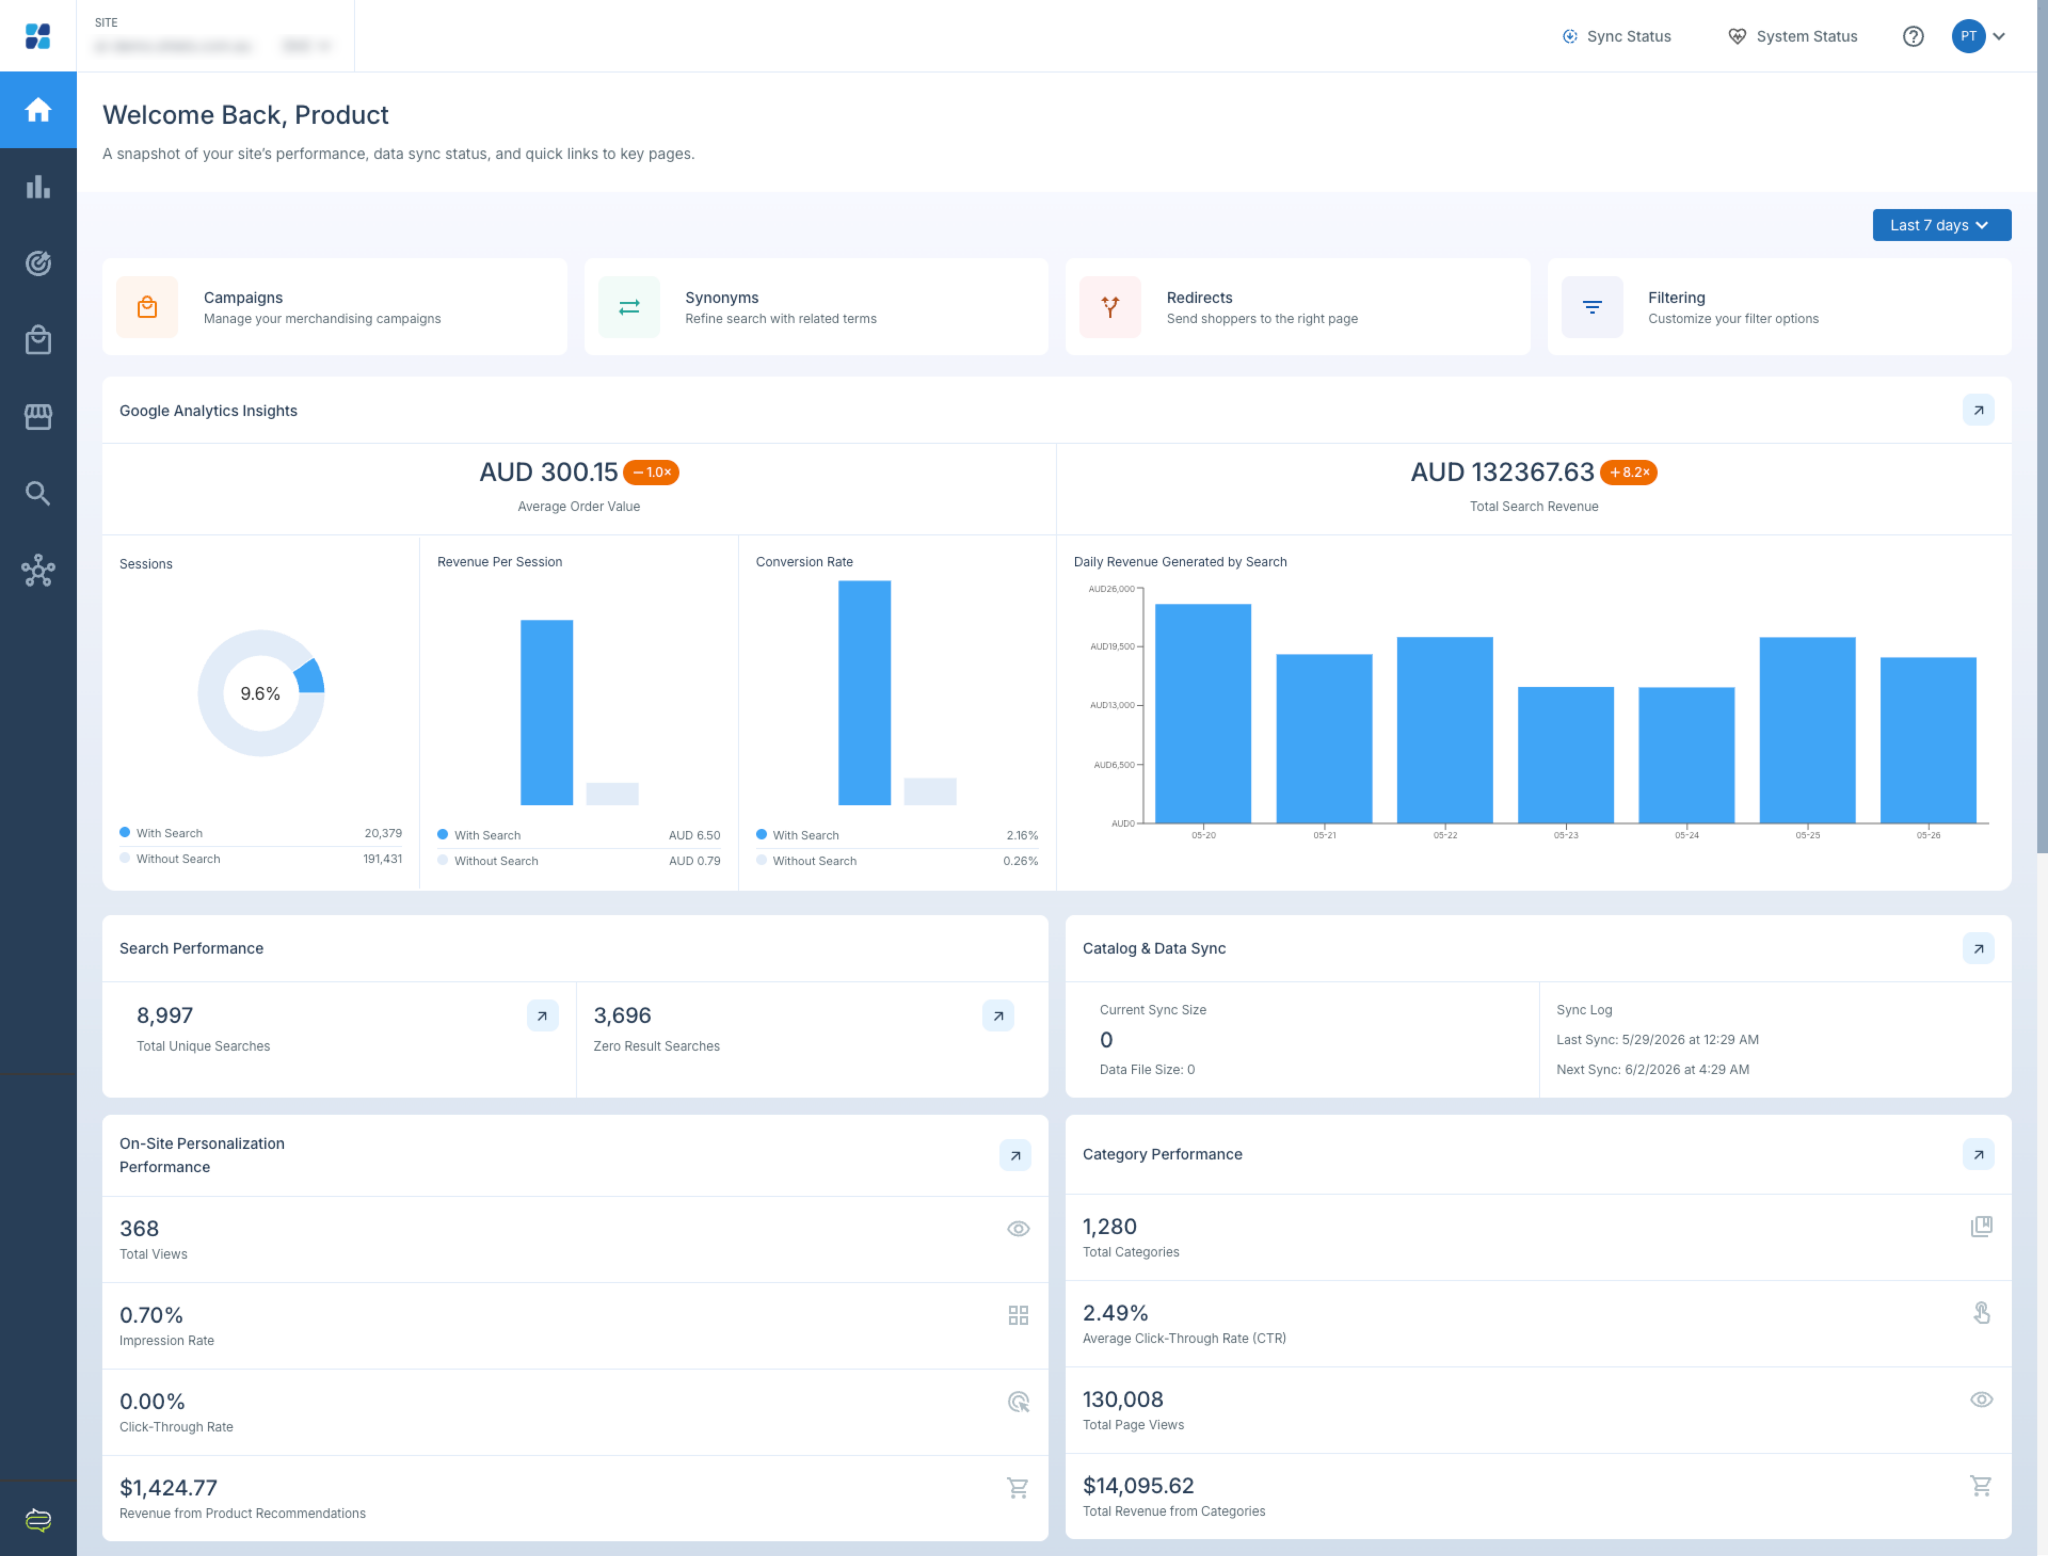The height and width of the screenshot is (1556, 2048).
Task: Click the 05-20 bar in daily revenue chart
Action: [x=1203, y=713]
